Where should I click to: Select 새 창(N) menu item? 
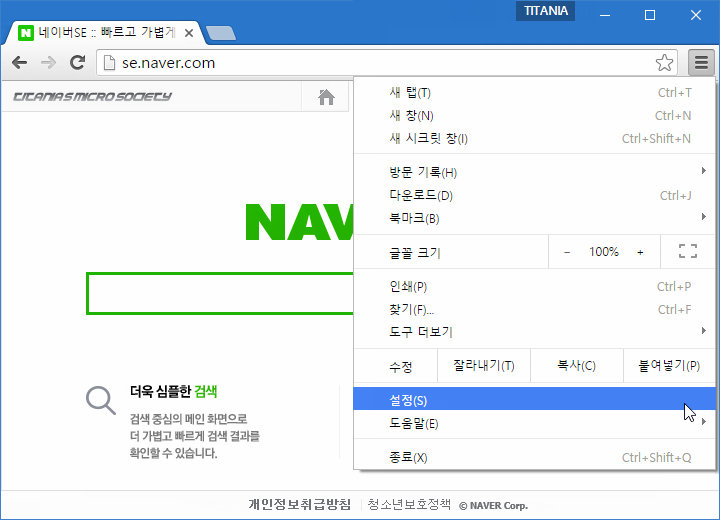point(535,116)
